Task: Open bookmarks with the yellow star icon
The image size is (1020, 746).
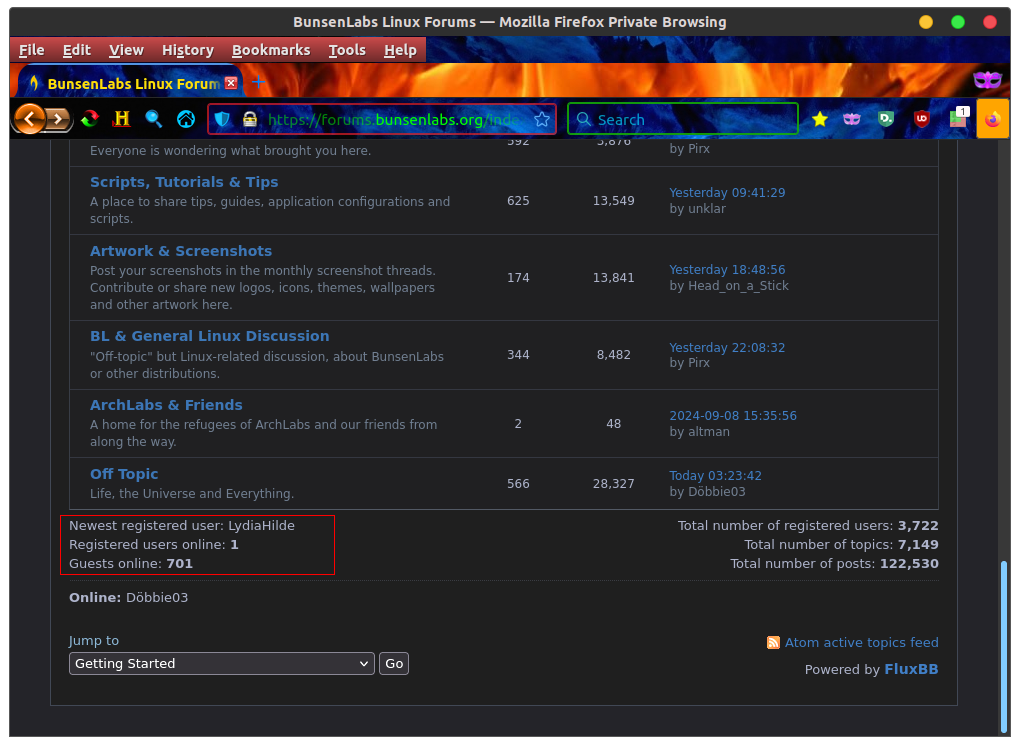Action: click(820, 119)
